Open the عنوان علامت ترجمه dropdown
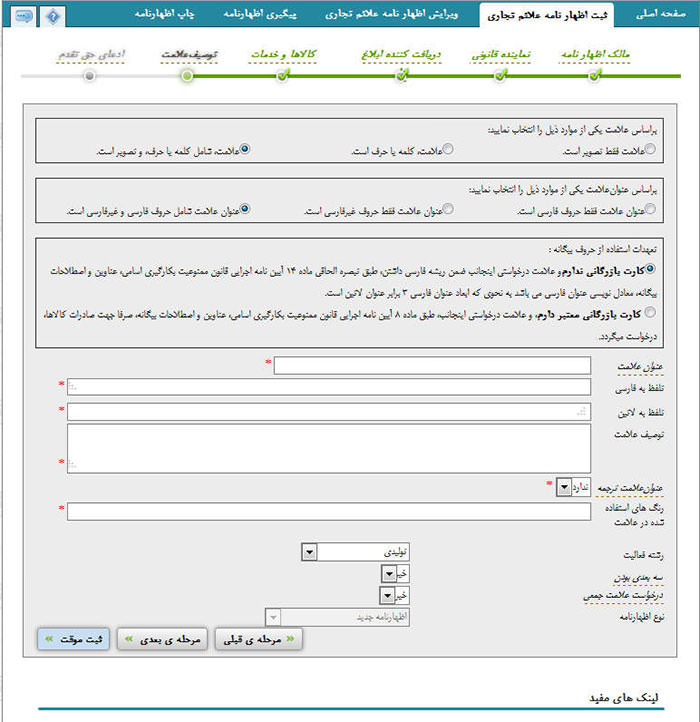 point(573,487)
